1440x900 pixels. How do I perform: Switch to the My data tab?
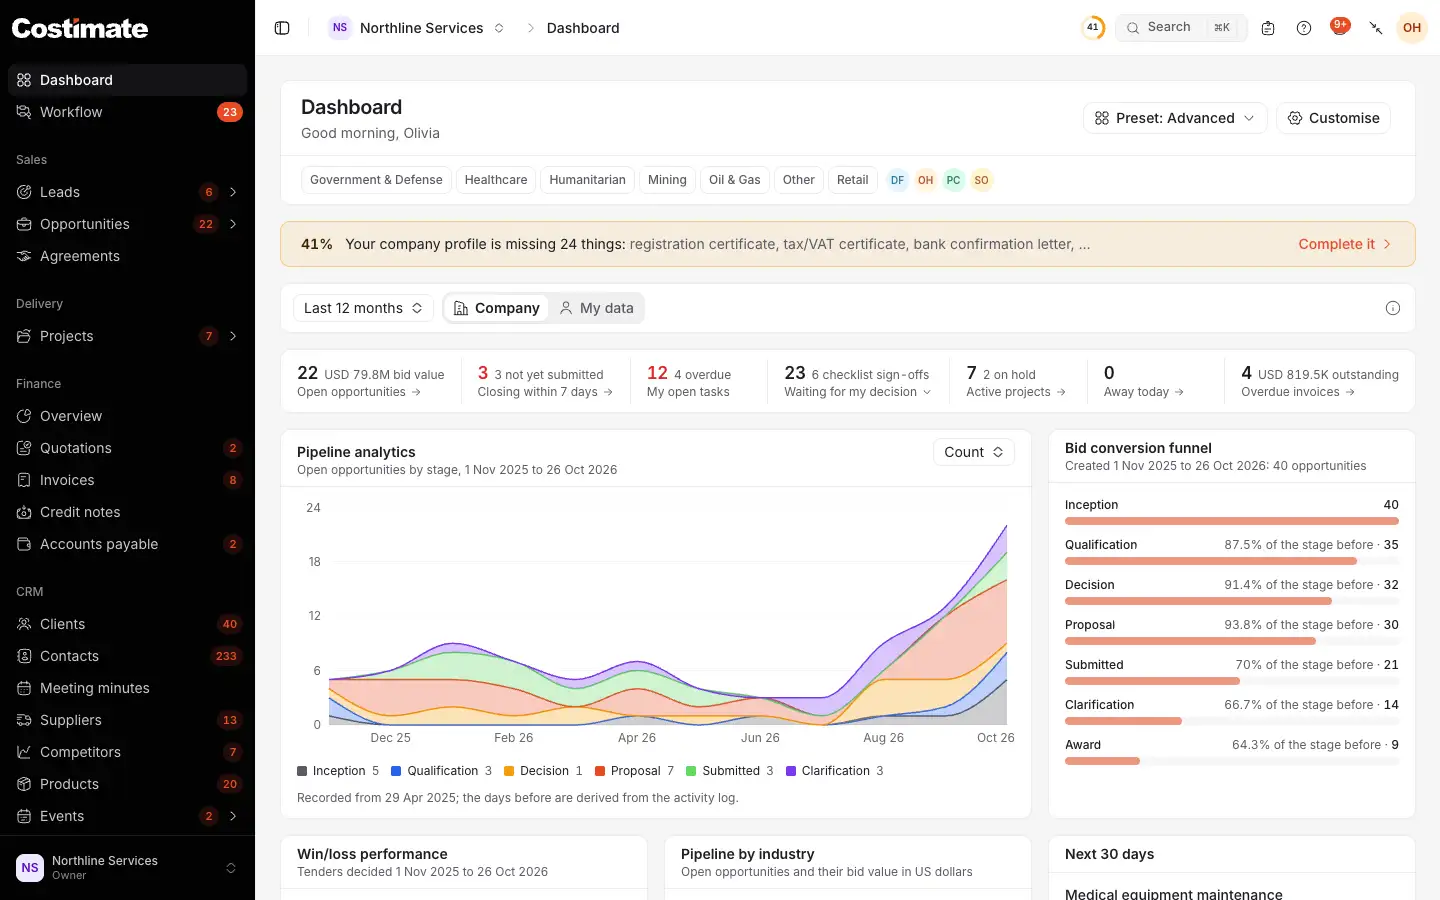click(596, 308)
